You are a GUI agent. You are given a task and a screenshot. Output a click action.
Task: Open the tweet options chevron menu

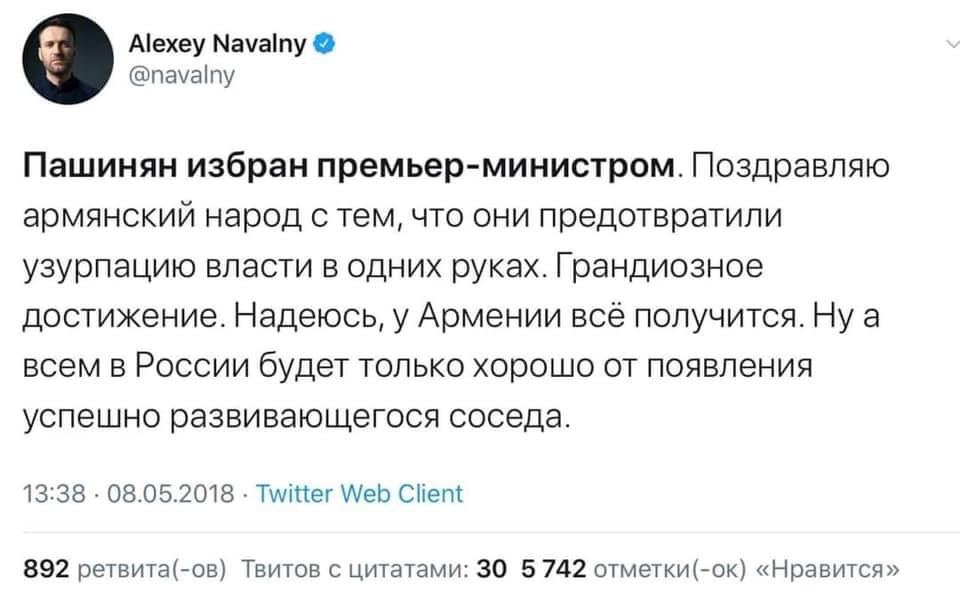(948, 43)
